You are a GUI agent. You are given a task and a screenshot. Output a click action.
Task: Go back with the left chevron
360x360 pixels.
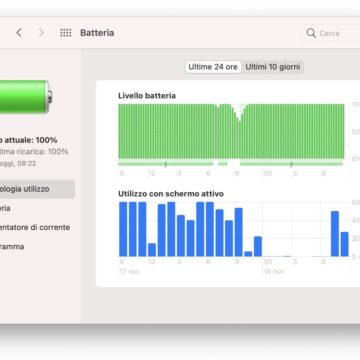[x=19, y=33]
